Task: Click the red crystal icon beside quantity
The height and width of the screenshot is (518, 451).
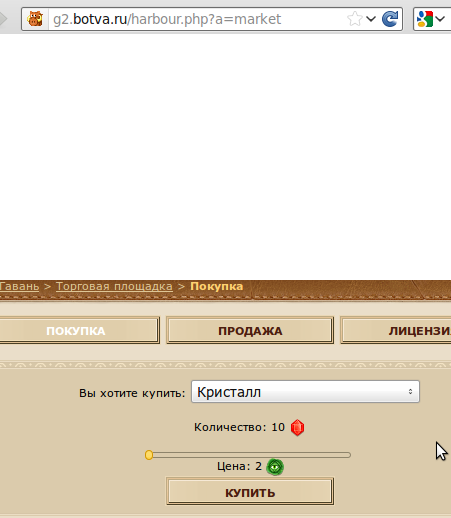Action: (x=297, y=428)
